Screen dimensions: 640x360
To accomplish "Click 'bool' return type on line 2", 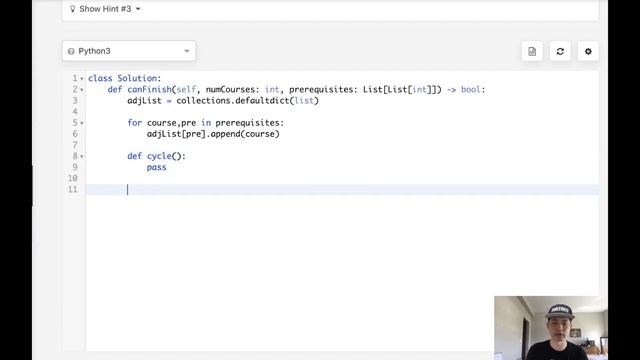I will click(471, 89).
